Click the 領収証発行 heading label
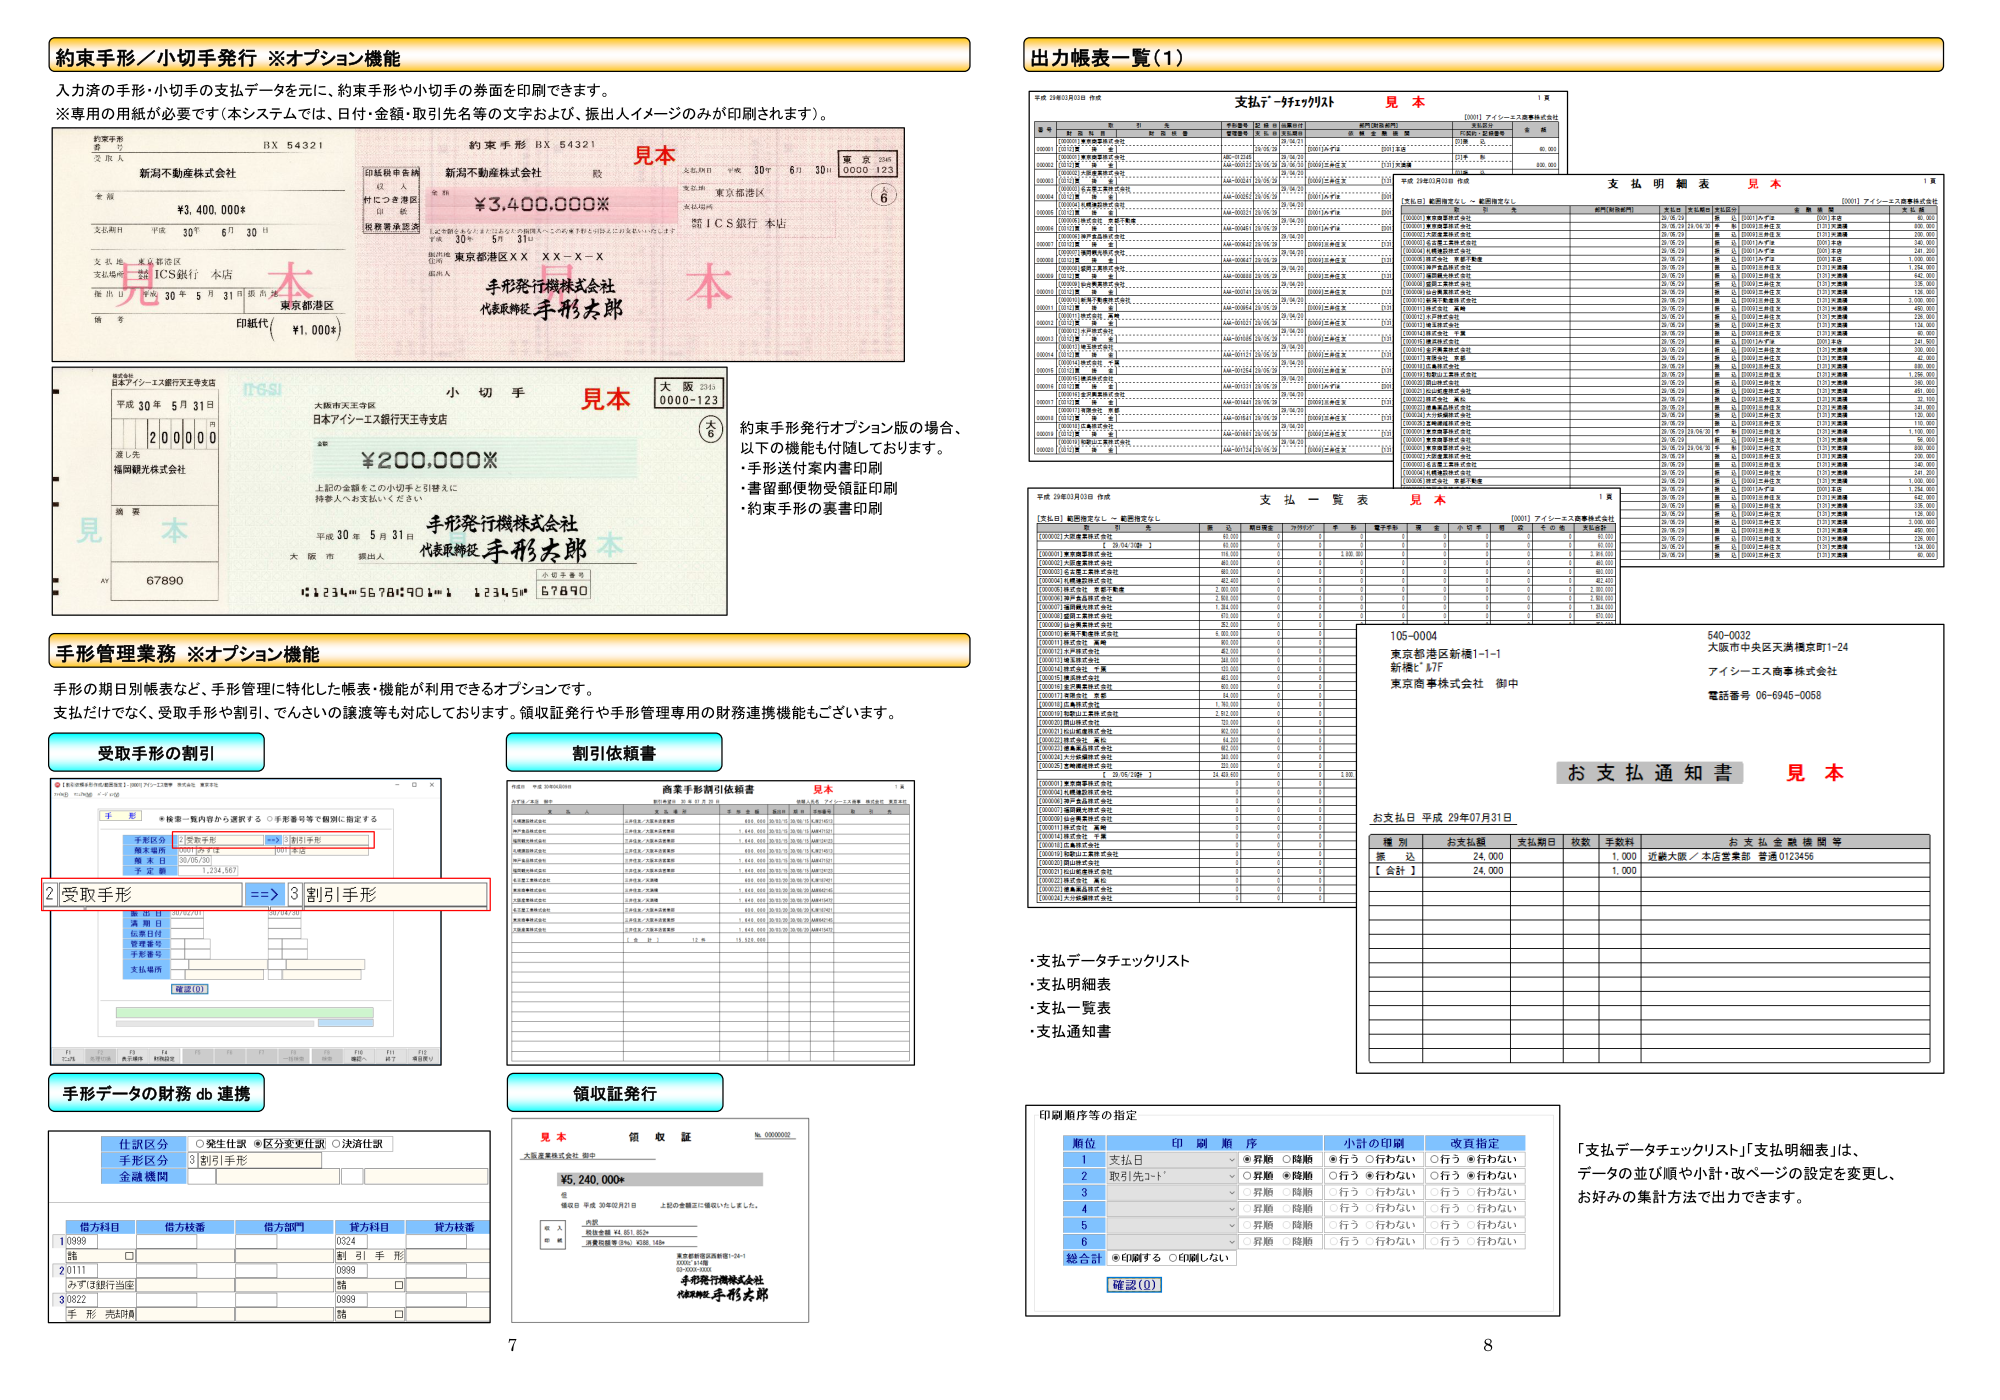 (614, 1093)
